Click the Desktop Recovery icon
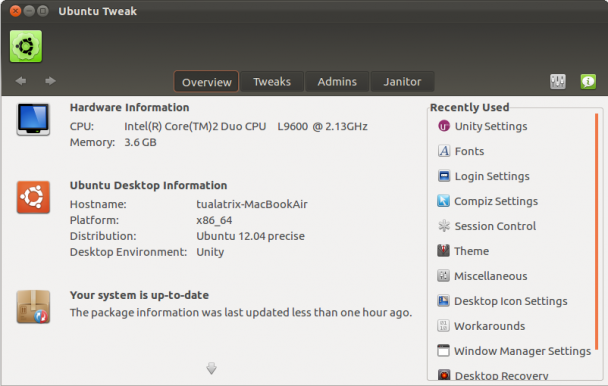 (x=444, y=375)
